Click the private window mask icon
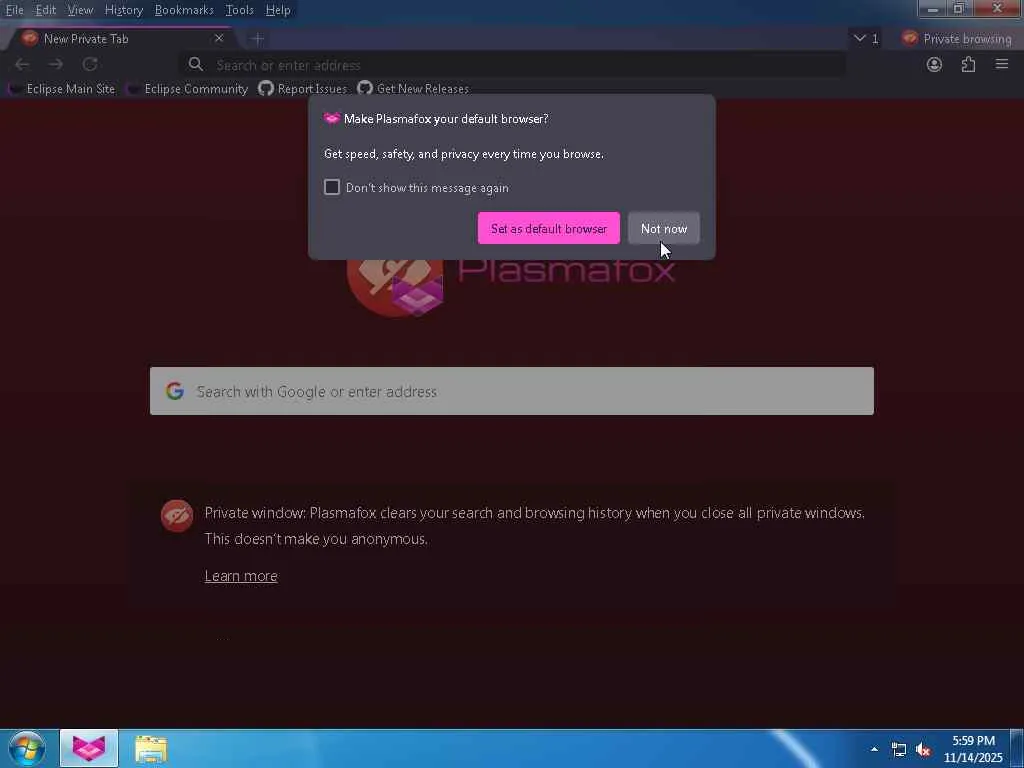The image size is (1024, 768). 177,516
